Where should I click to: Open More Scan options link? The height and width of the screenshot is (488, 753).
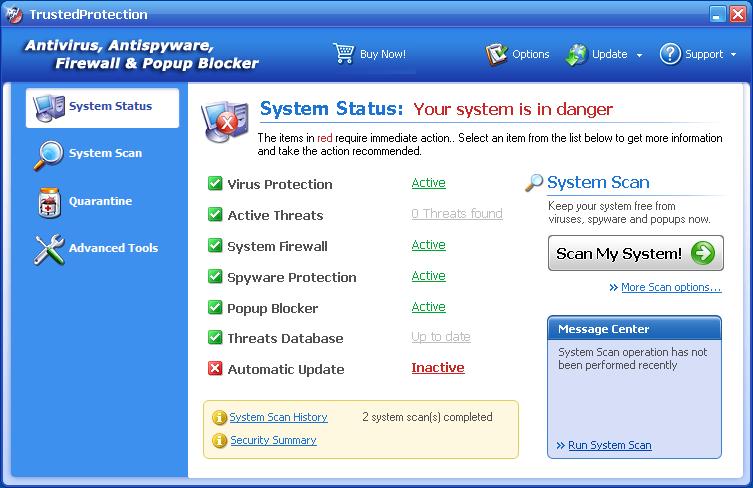click(670, 288)
